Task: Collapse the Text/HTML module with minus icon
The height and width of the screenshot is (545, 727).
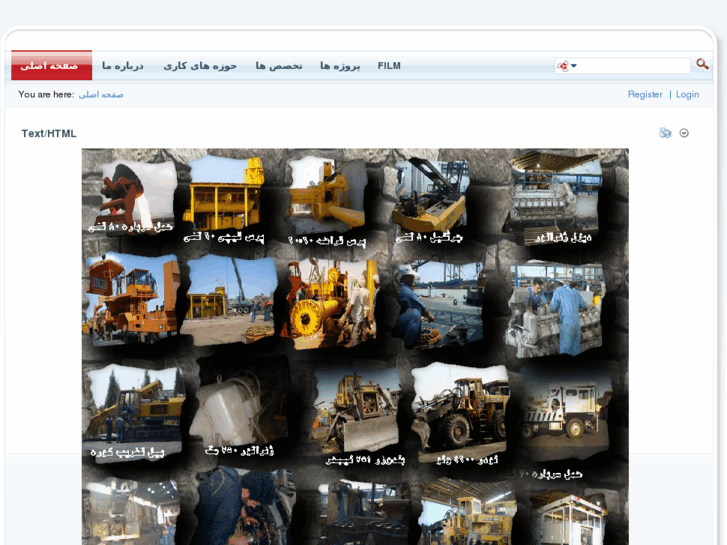Action: tap(684, 133)
